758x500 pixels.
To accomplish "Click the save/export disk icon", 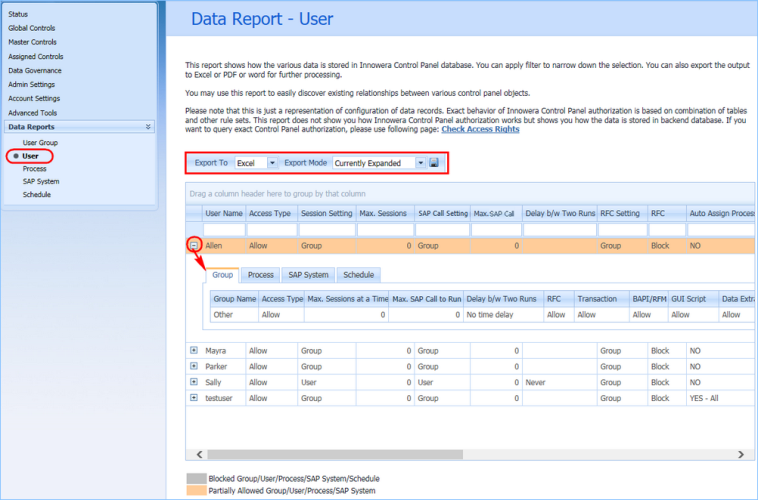I will 434,162.
